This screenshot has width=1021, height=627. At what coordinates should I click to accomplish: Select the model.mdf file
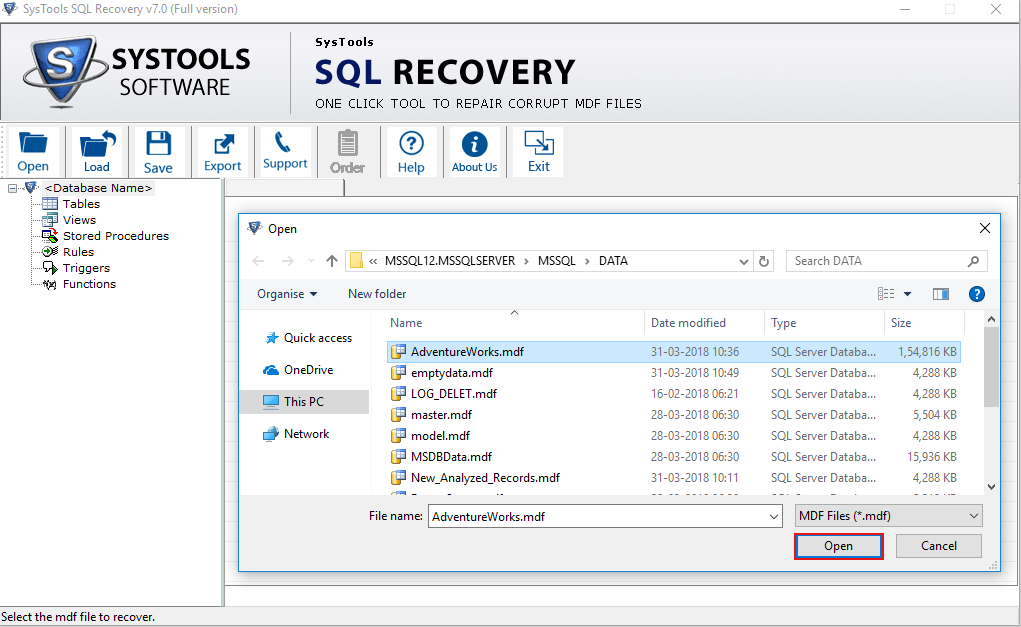coord(673,436)
